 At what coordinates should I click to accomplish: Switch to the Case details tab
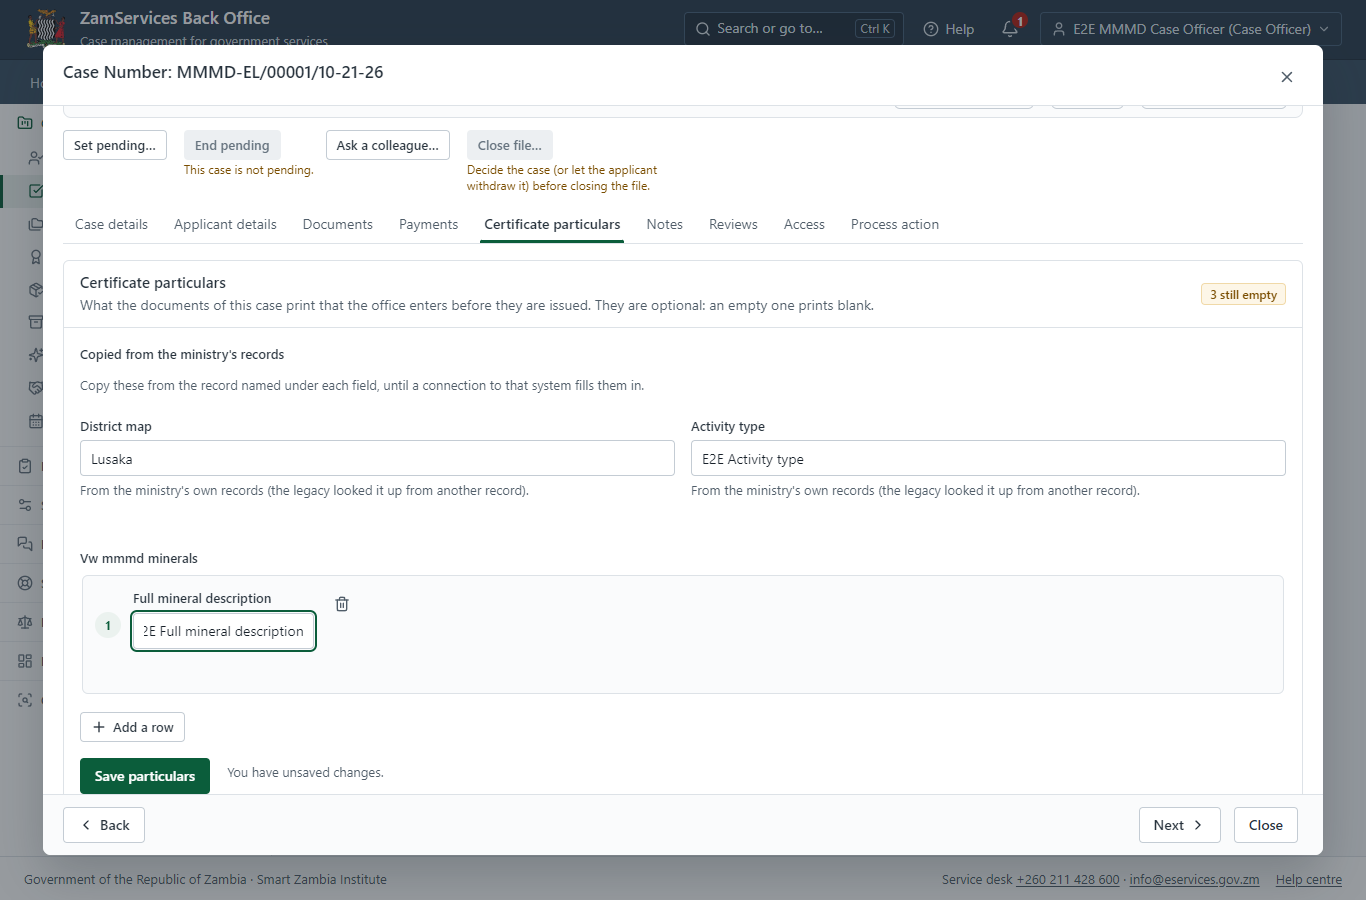[111, 224]
